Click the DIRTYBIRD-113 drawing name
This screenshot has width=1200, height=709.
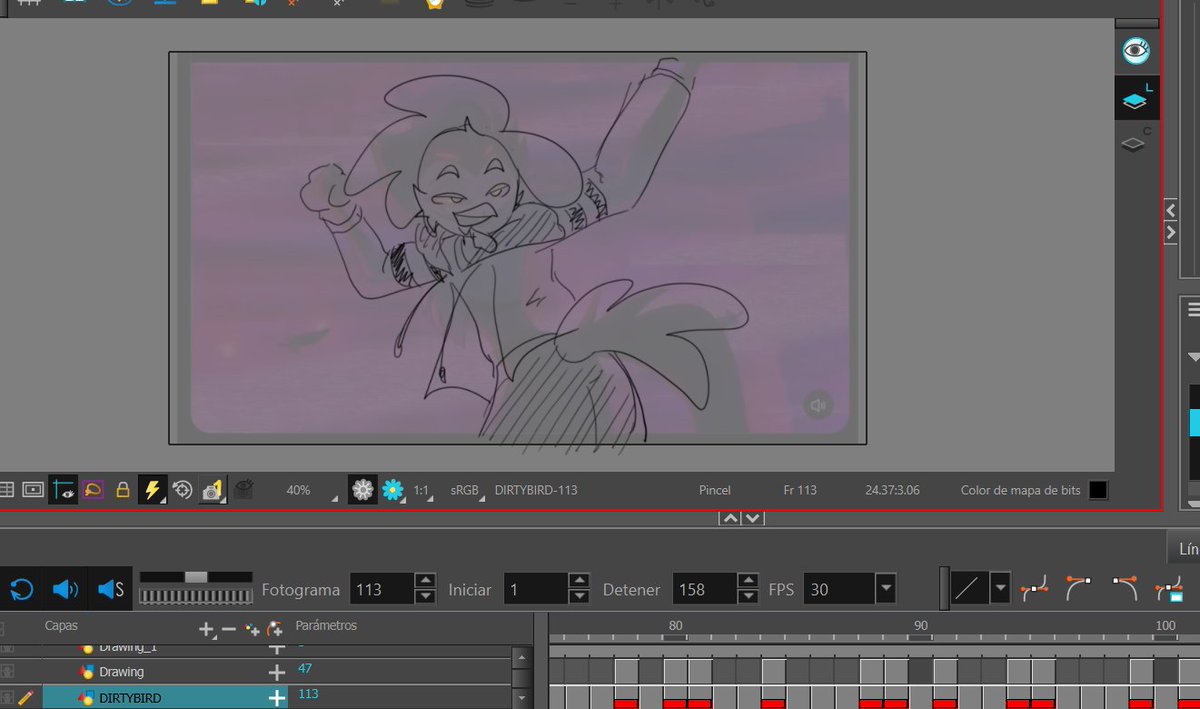click(536, 490)
